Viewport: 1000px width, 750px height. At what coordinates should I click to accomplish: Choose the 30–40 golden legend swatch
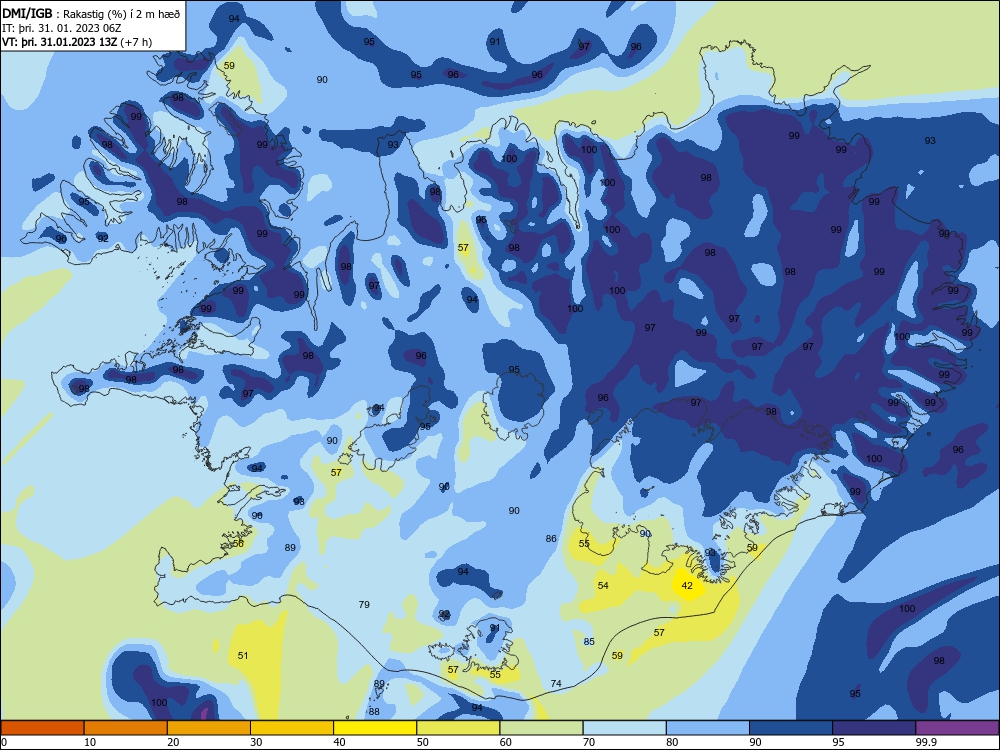tap(292, 728)
